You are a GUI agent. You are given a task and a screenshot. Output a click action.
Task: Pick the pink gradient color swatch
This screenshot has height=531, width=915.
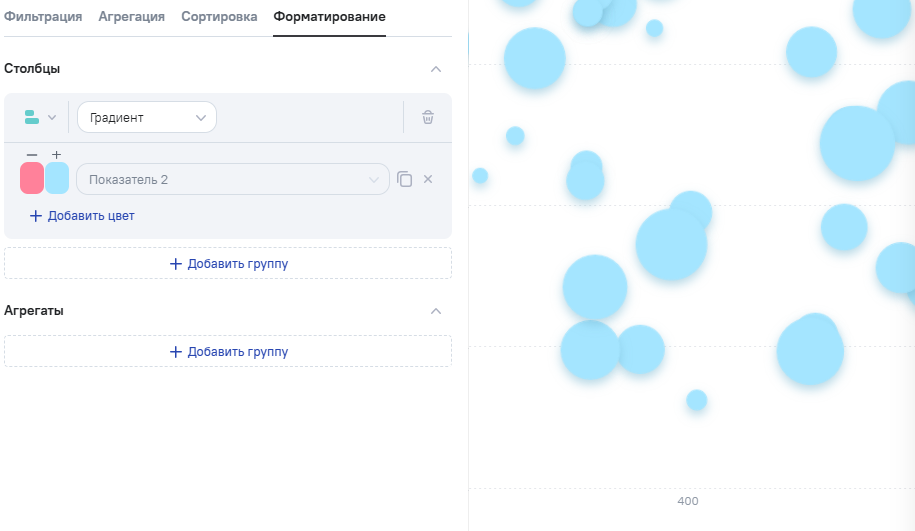coord(32,178)
